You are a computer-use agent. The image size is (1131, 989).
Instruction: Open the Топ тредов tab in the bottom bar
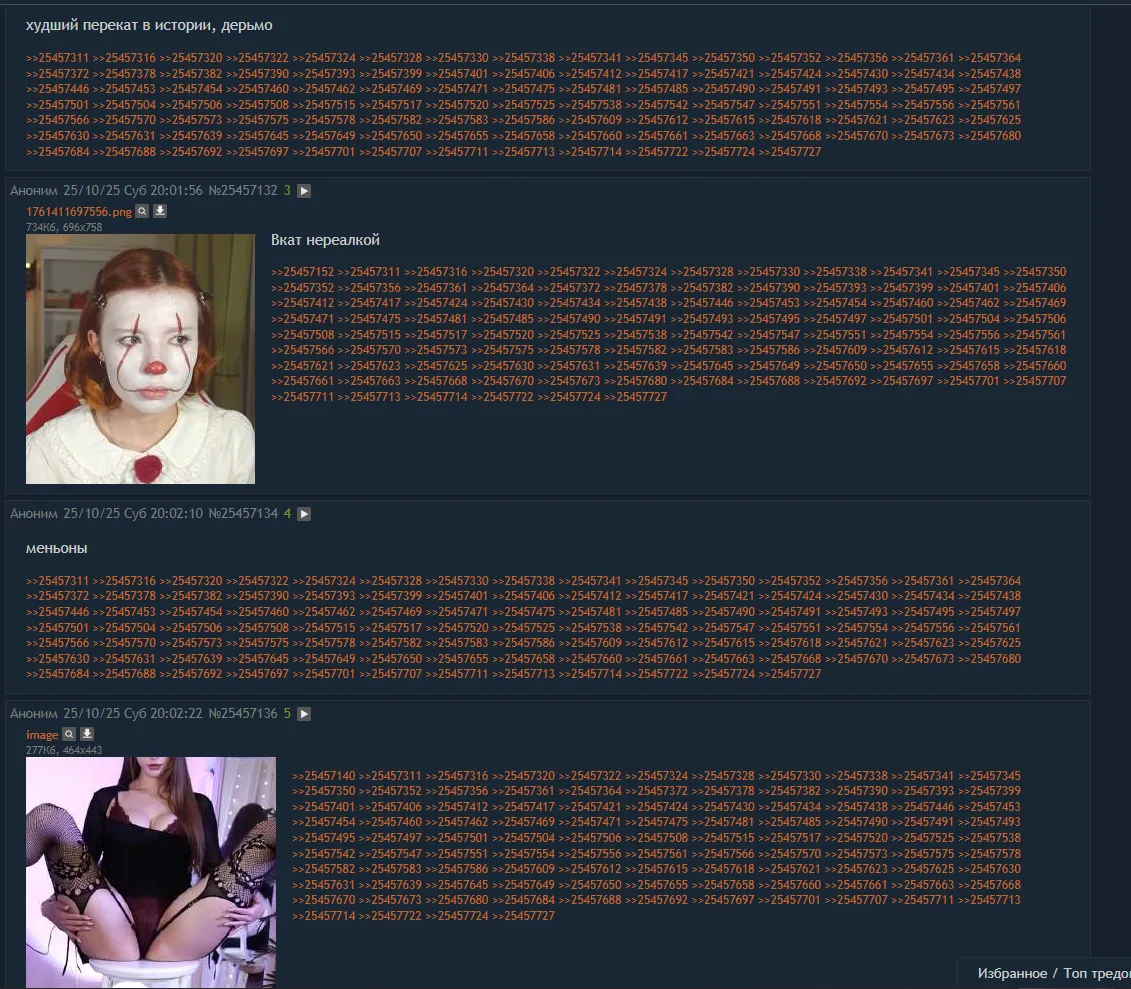click(x=1096, y=974)
